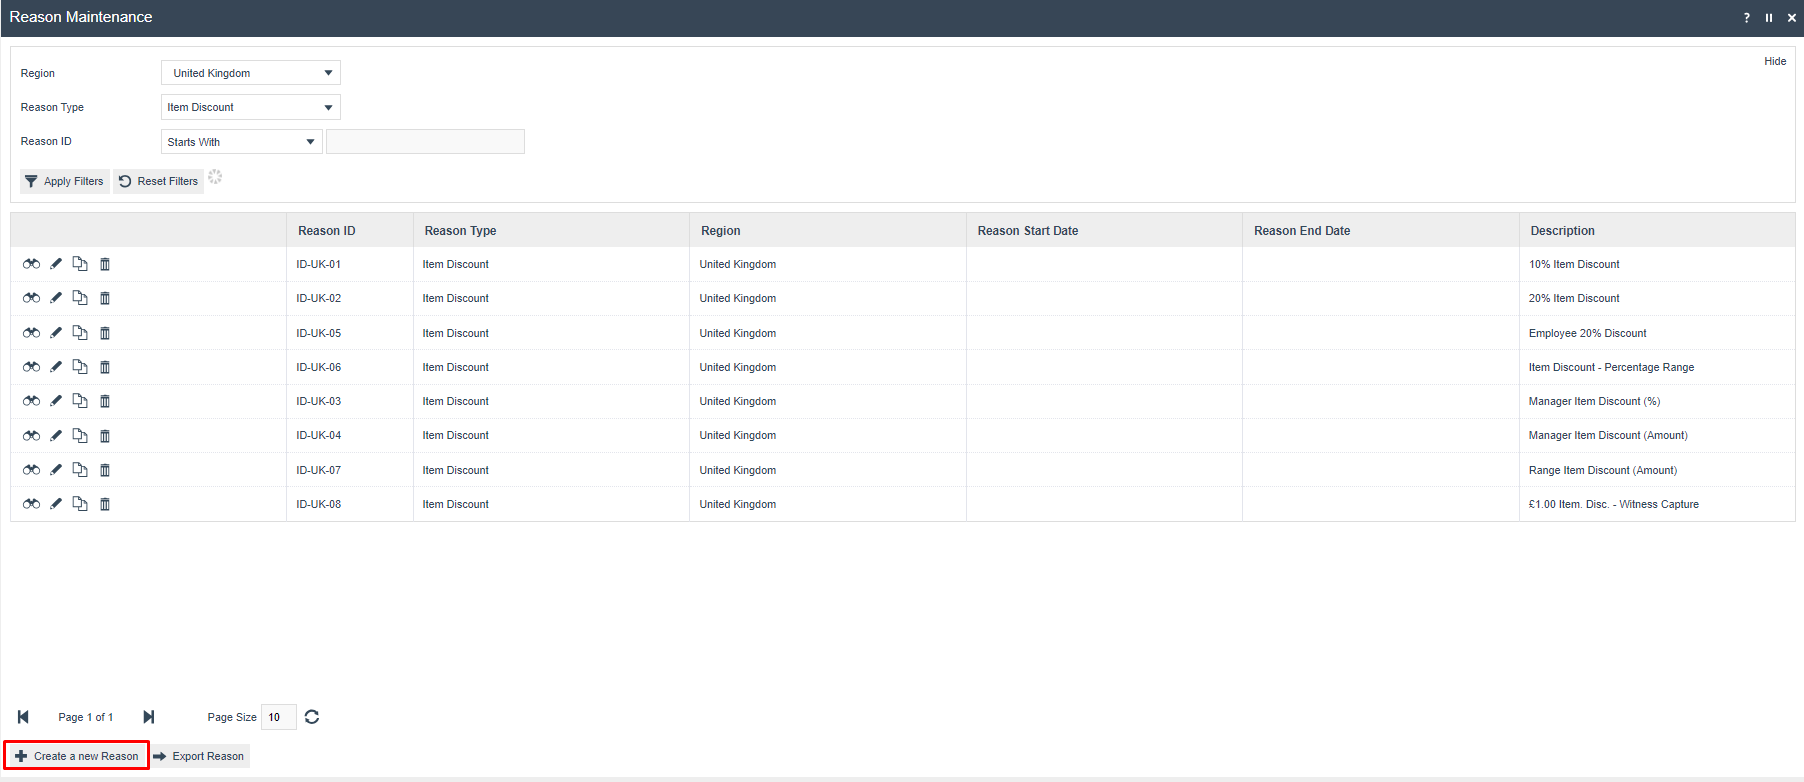View reason ID-UK-06 details
This screenshot has width=1804, height=782.
click(x=32, y=367)
